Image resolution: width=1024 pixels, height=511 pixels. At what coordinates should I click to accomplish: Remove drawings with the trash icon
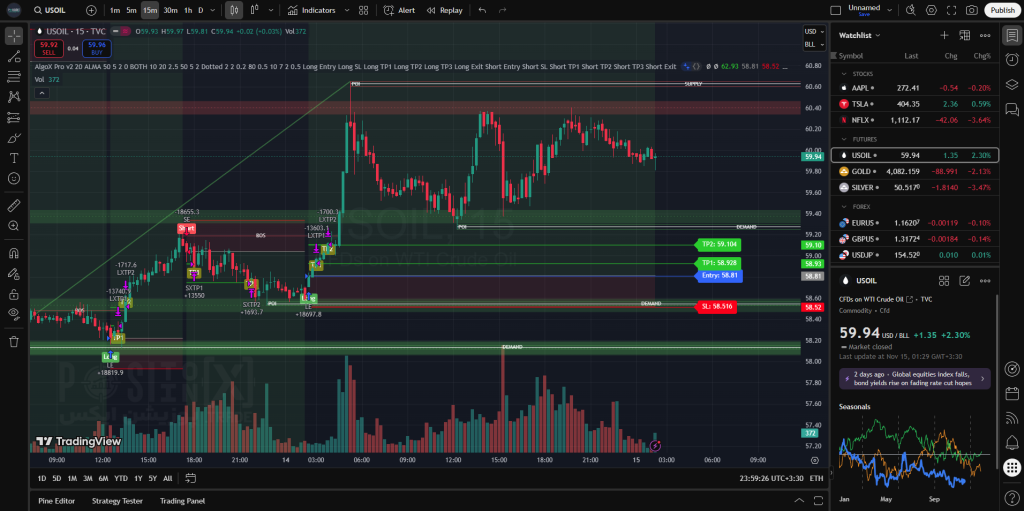[14, 341]
